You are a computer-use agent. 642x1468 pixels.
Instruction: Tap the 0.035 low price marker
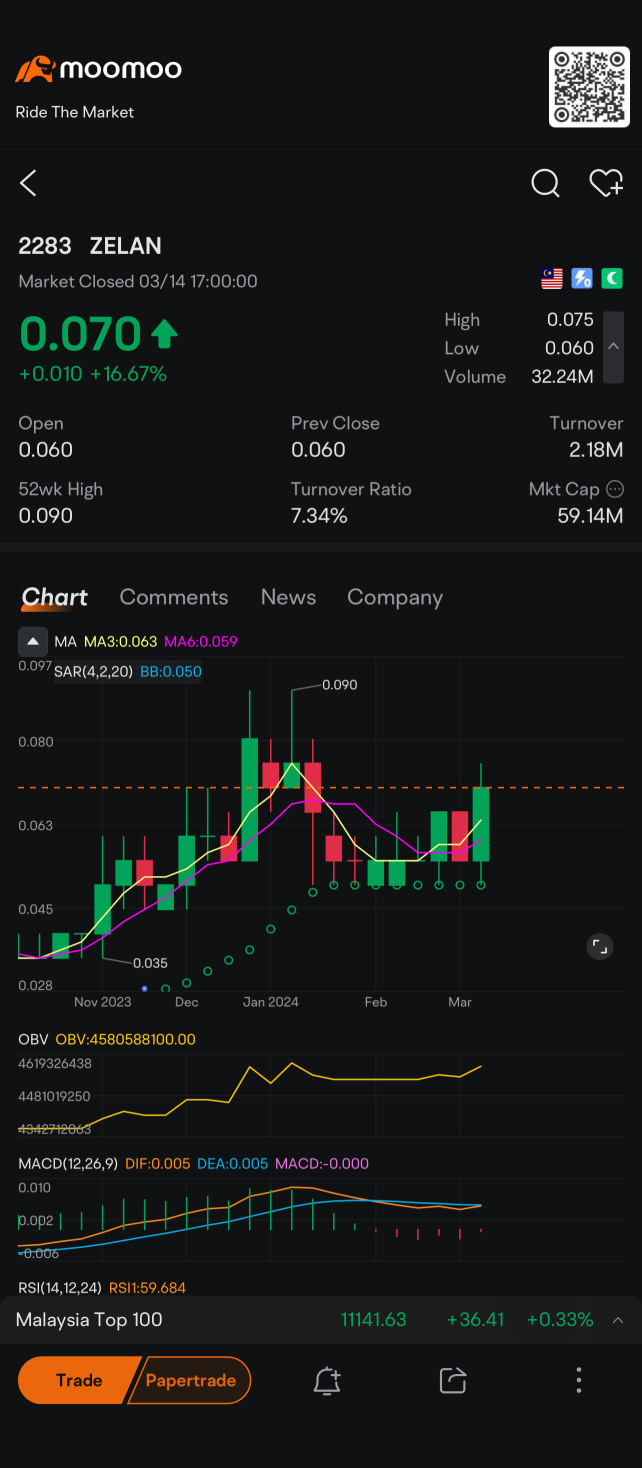click(150, 963)
